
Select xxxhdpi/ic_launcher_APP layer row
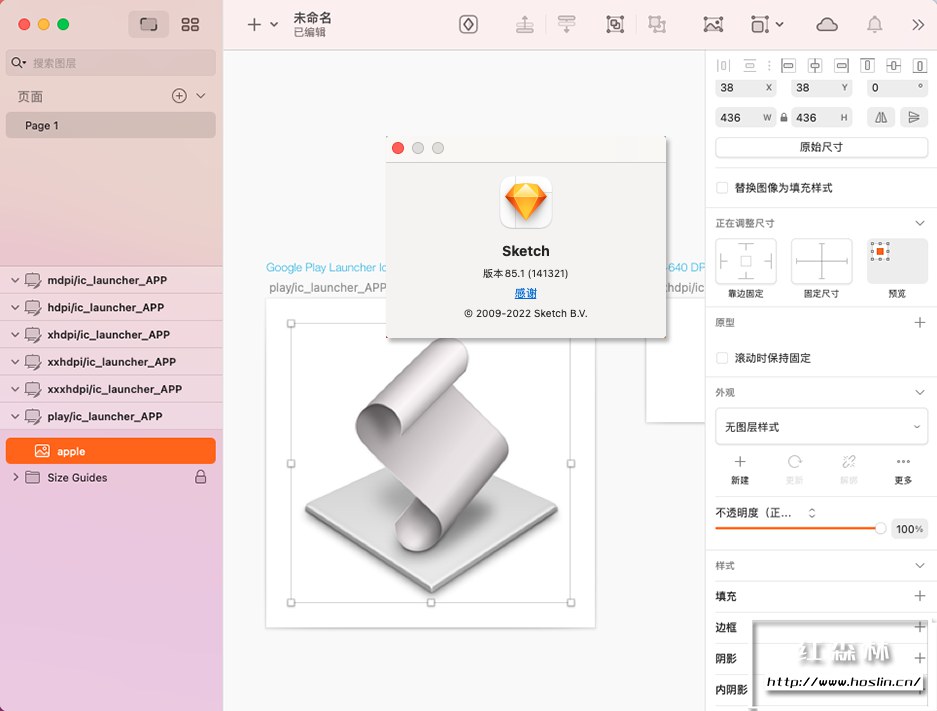click(x=111, y=389)
